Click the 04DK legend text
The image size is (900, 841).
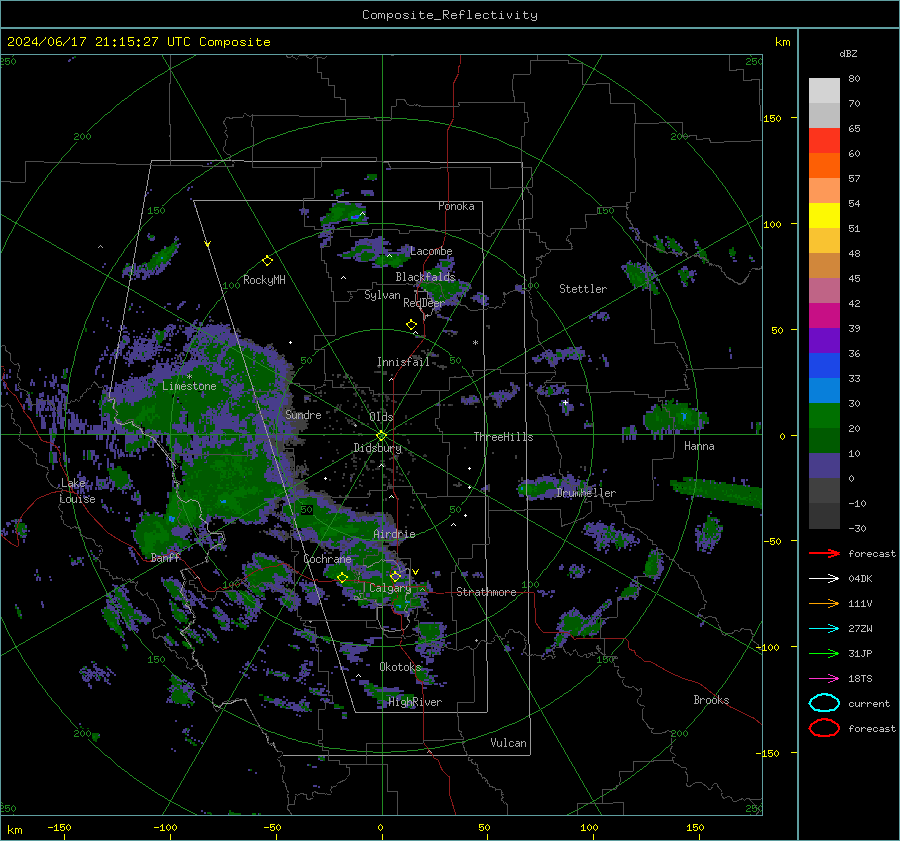[x=860, y=578]
